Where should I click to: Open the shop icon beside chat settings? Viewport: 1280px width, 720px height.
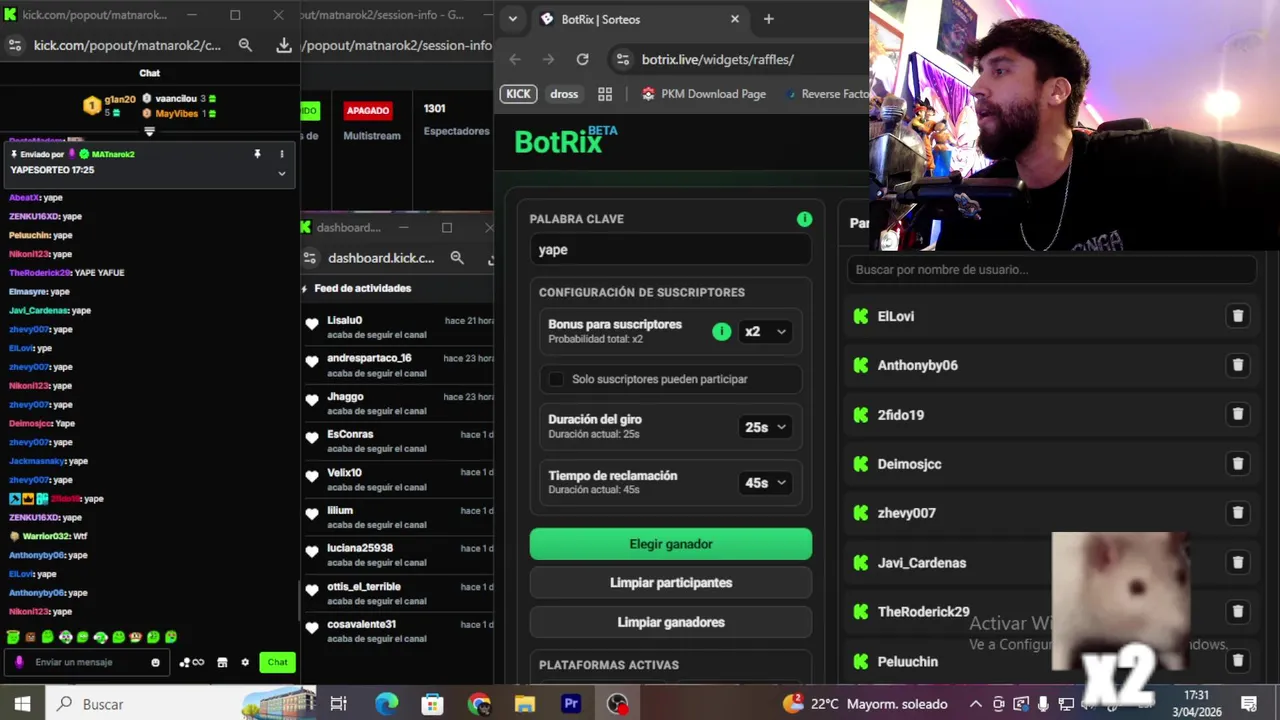tap(222, 662)
